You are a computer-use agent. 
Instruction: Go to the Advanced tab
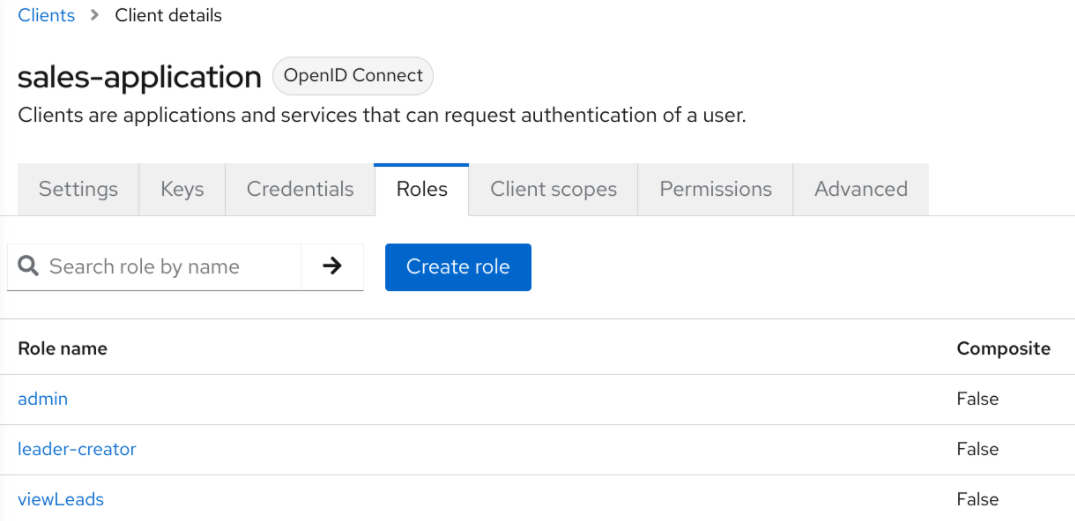[860, 189]
